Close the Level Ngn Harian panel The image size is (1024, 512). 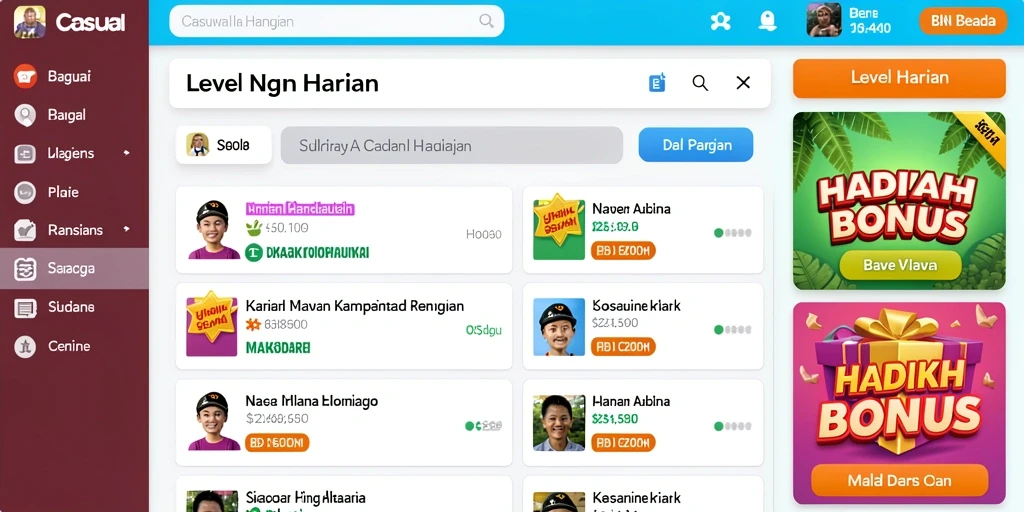[743, 83]
